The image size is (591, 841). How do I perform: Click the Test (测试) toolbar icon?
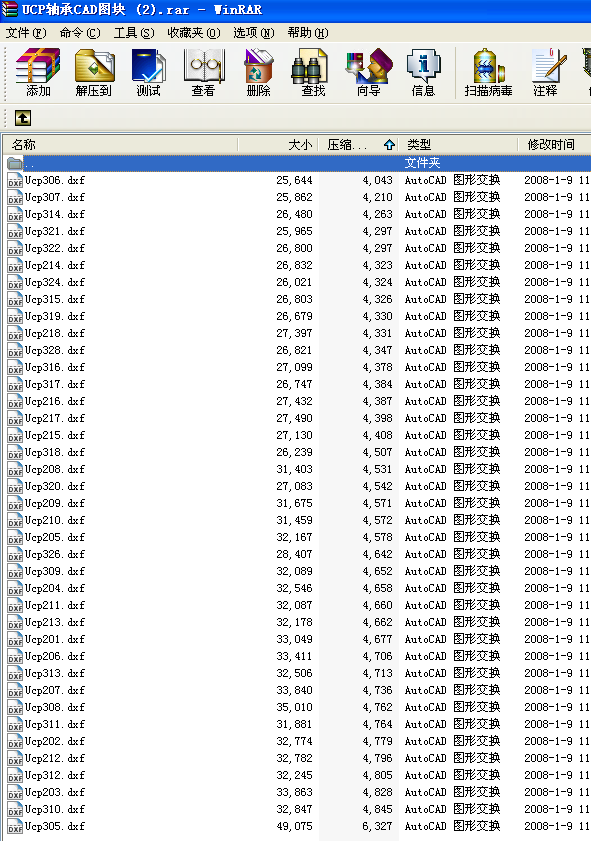[149, 72]
